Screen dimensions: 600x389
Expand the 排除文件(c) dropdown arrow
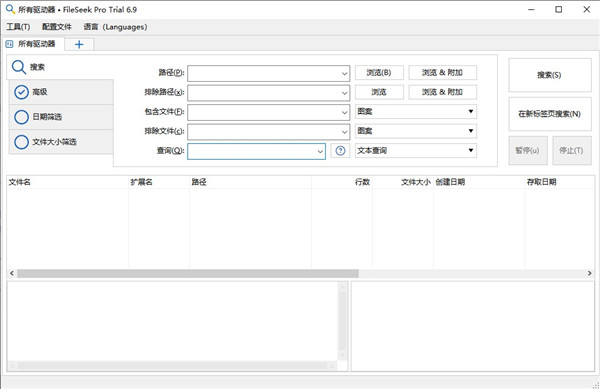pyautogui.click(x=344, y=132)
